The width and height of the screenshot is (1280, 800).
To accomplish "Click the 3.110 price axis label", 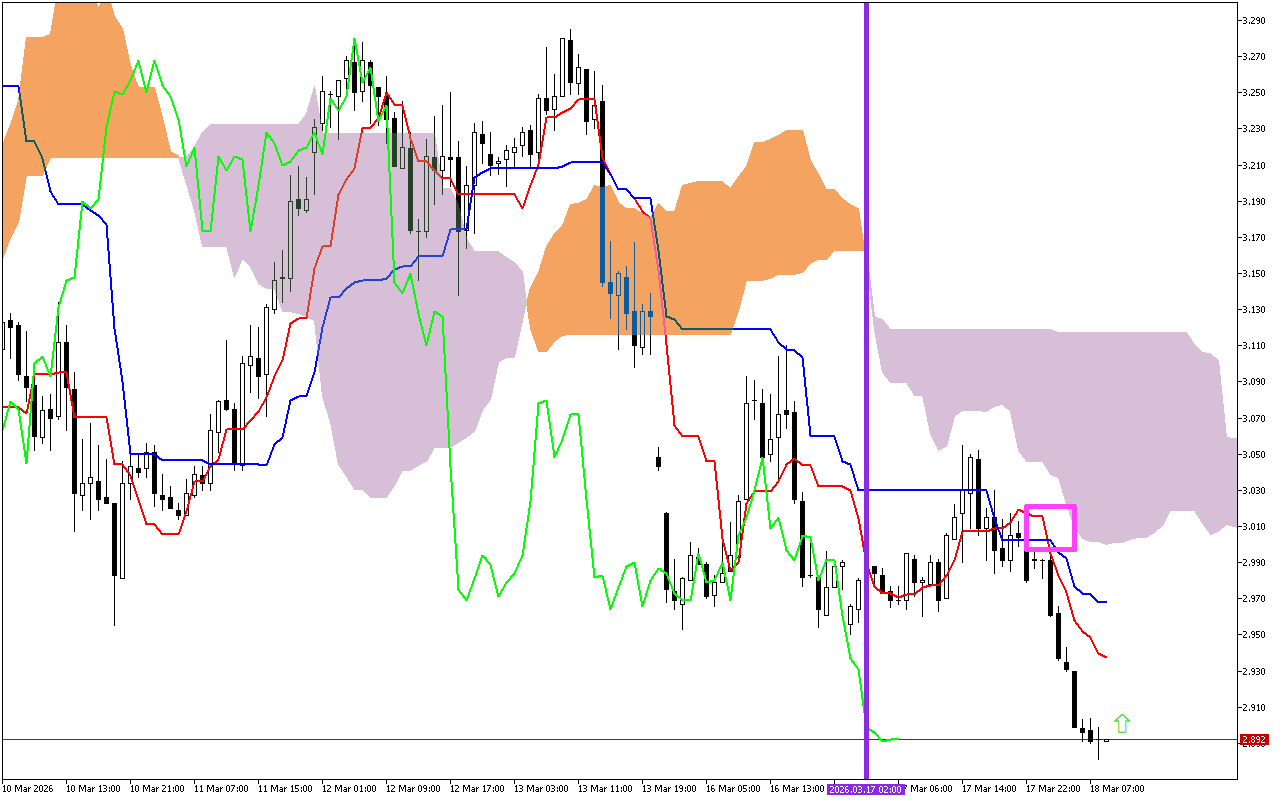I will coord(1254,345).
